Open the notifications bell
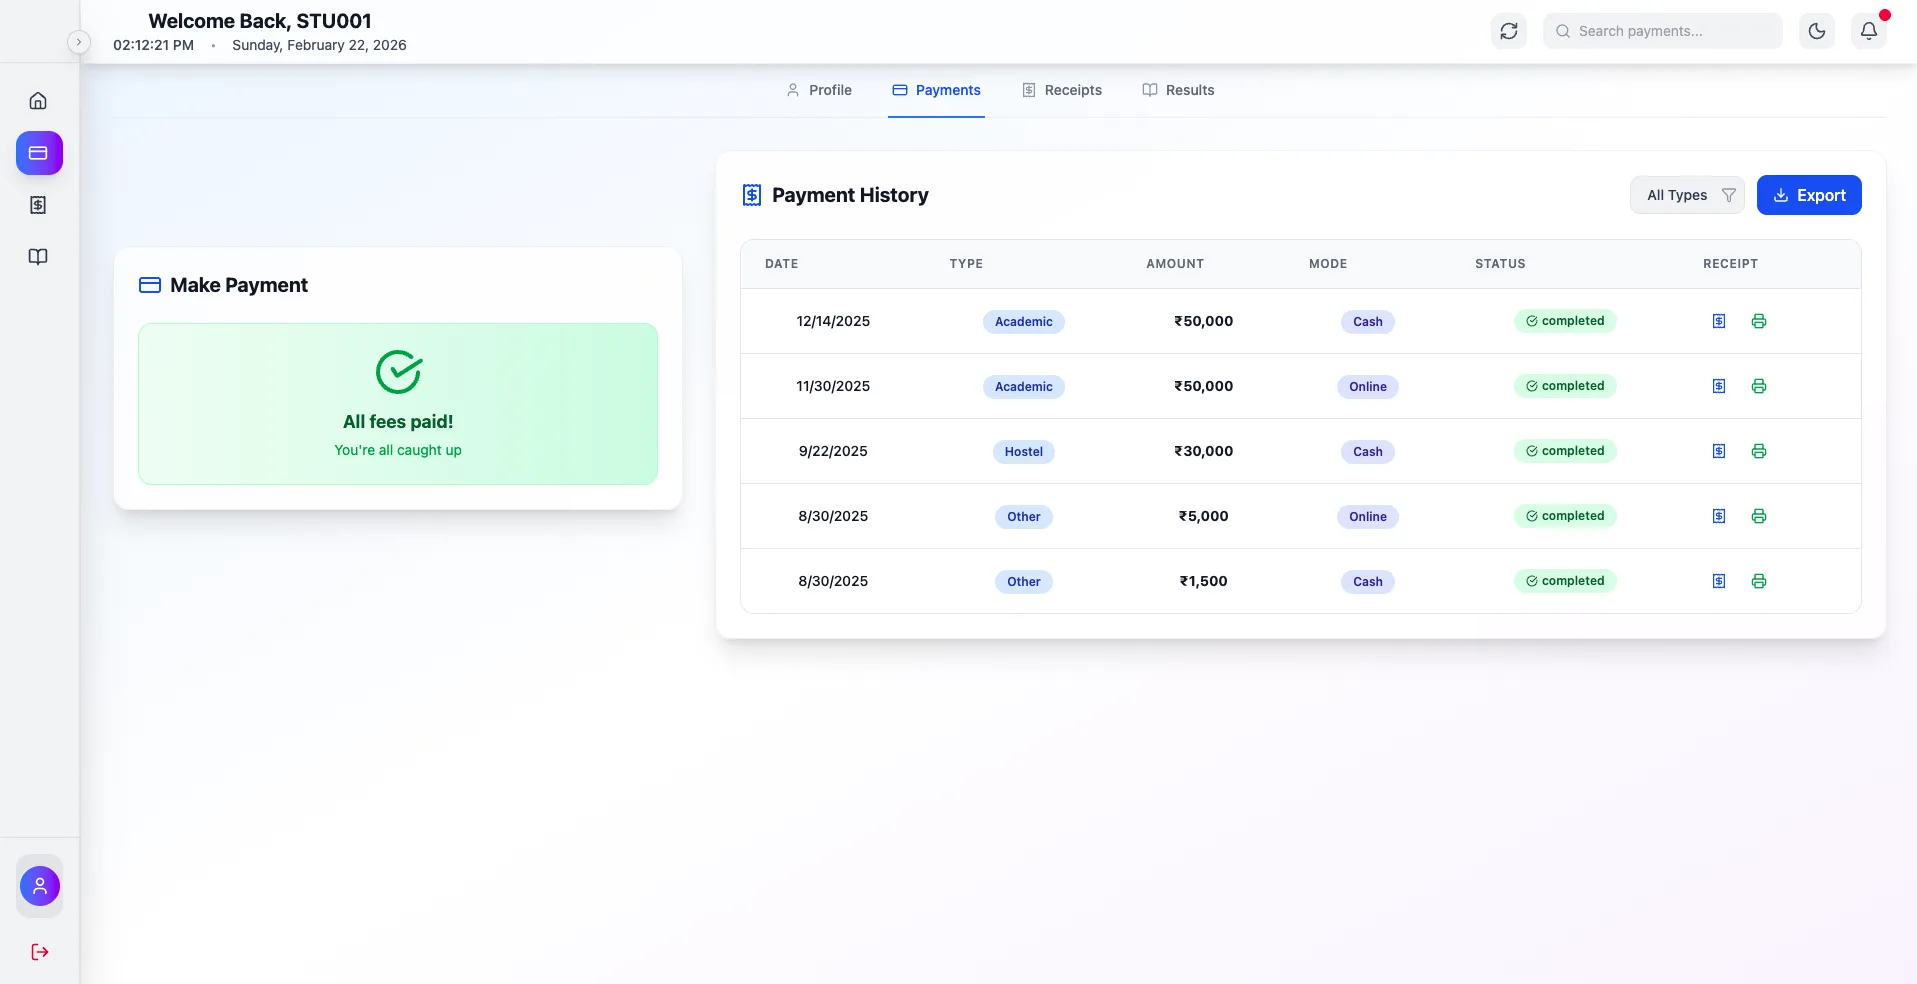The image size is (1917, 984). click(x=1868, y=31)
